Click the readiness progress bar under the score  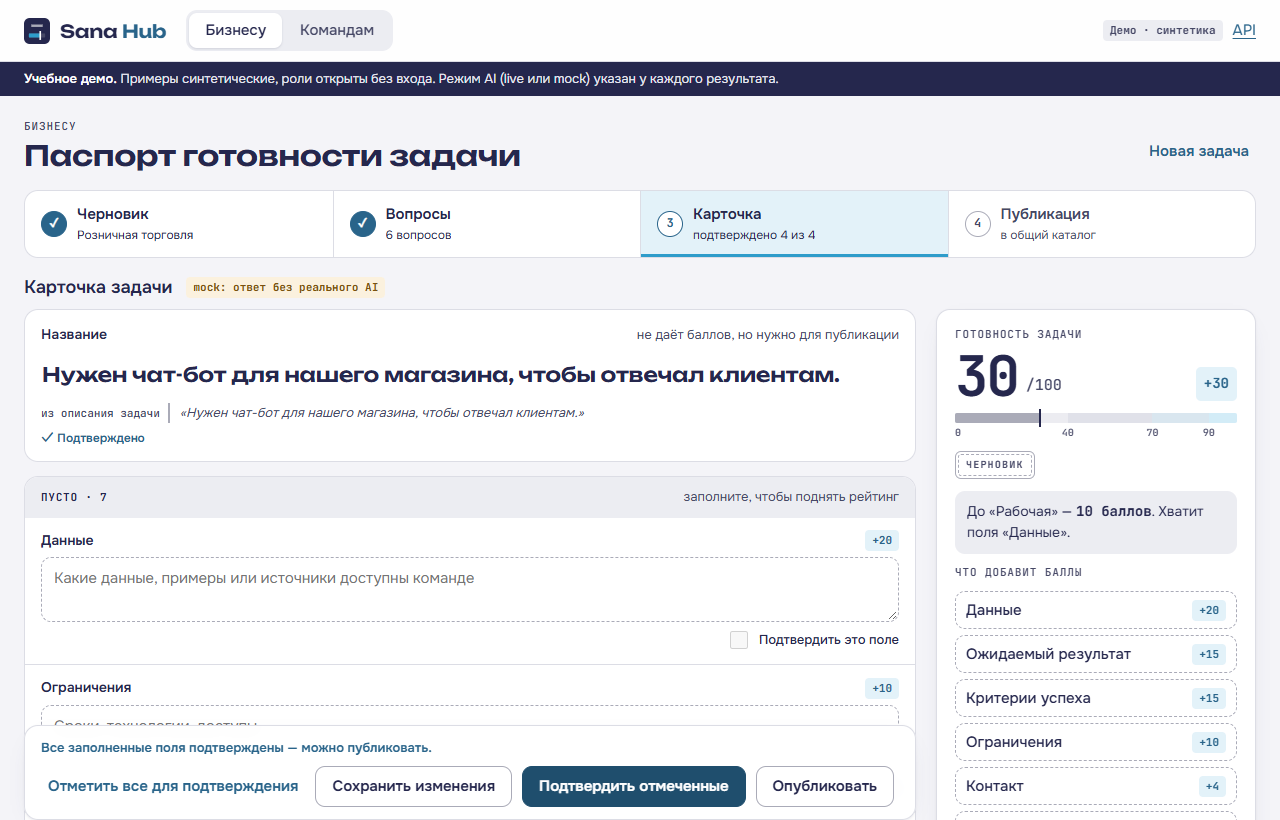tap(1096, 418)
